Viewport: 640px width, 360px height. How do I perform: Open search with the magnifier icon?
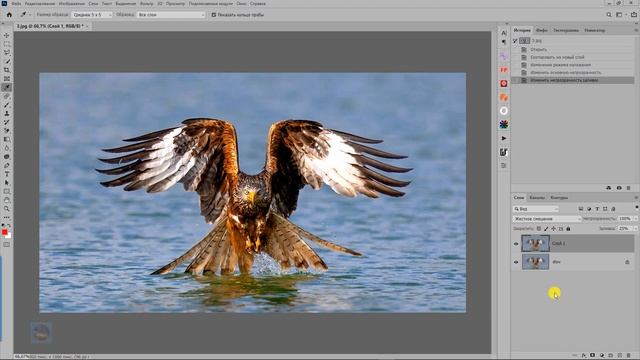(x=609, y=15)
